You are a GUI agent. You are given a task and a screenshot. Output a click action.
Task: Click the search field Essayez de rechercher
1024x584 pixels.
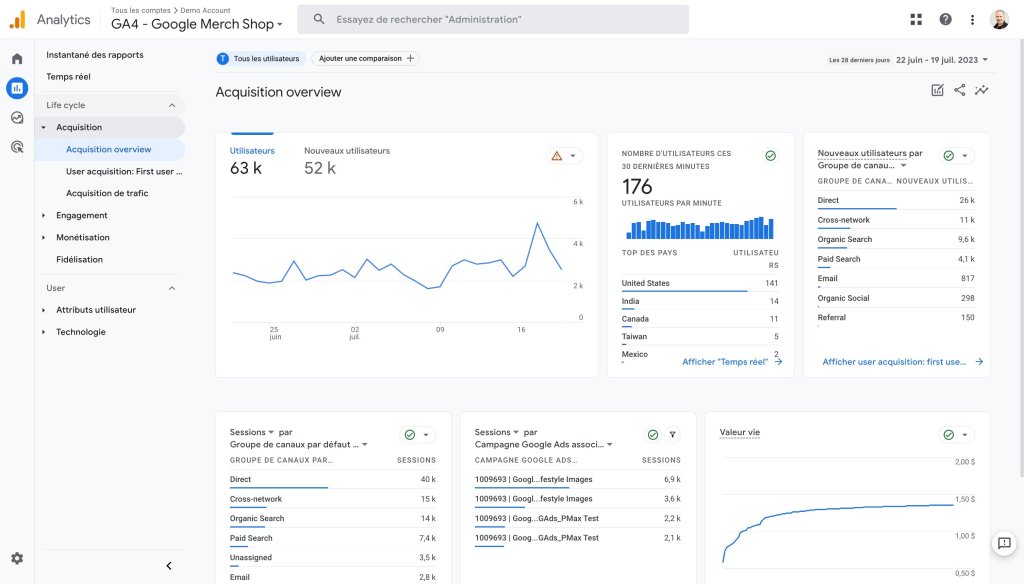[x=493, y=20]
